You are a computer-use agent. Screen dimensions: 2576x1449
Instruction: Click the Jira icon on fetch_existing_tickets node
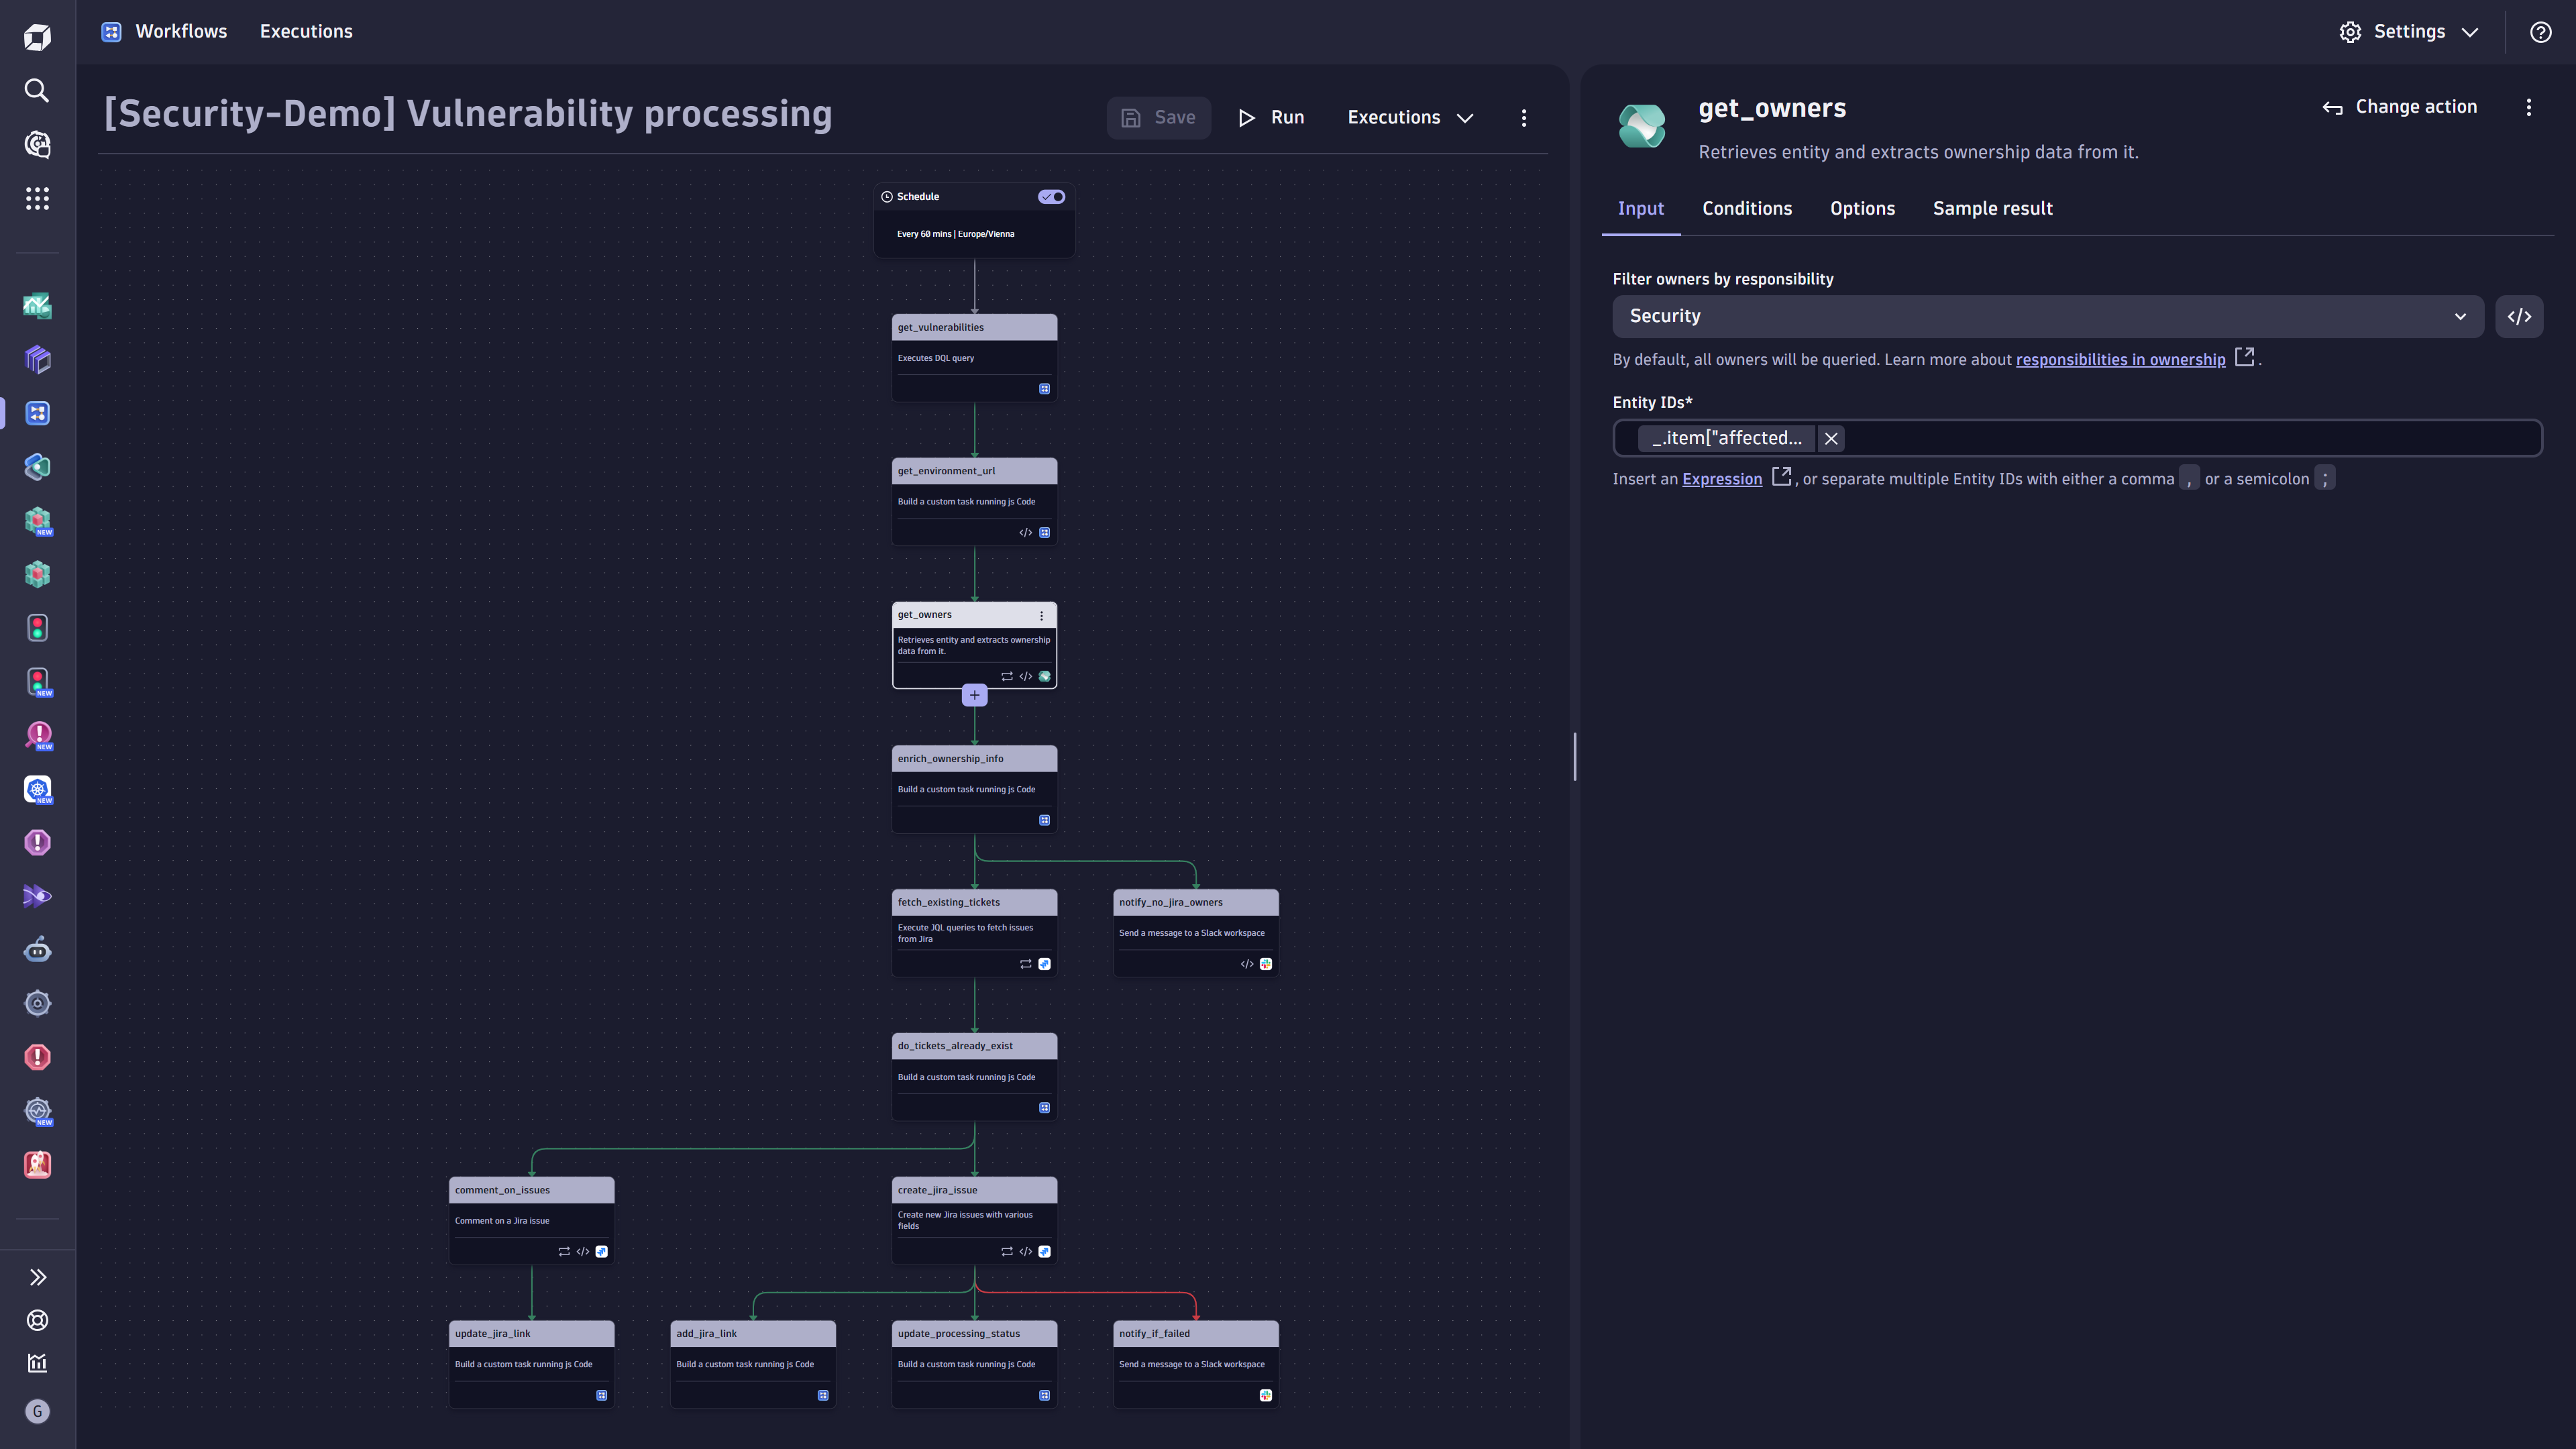click(x=1044, y=964)
